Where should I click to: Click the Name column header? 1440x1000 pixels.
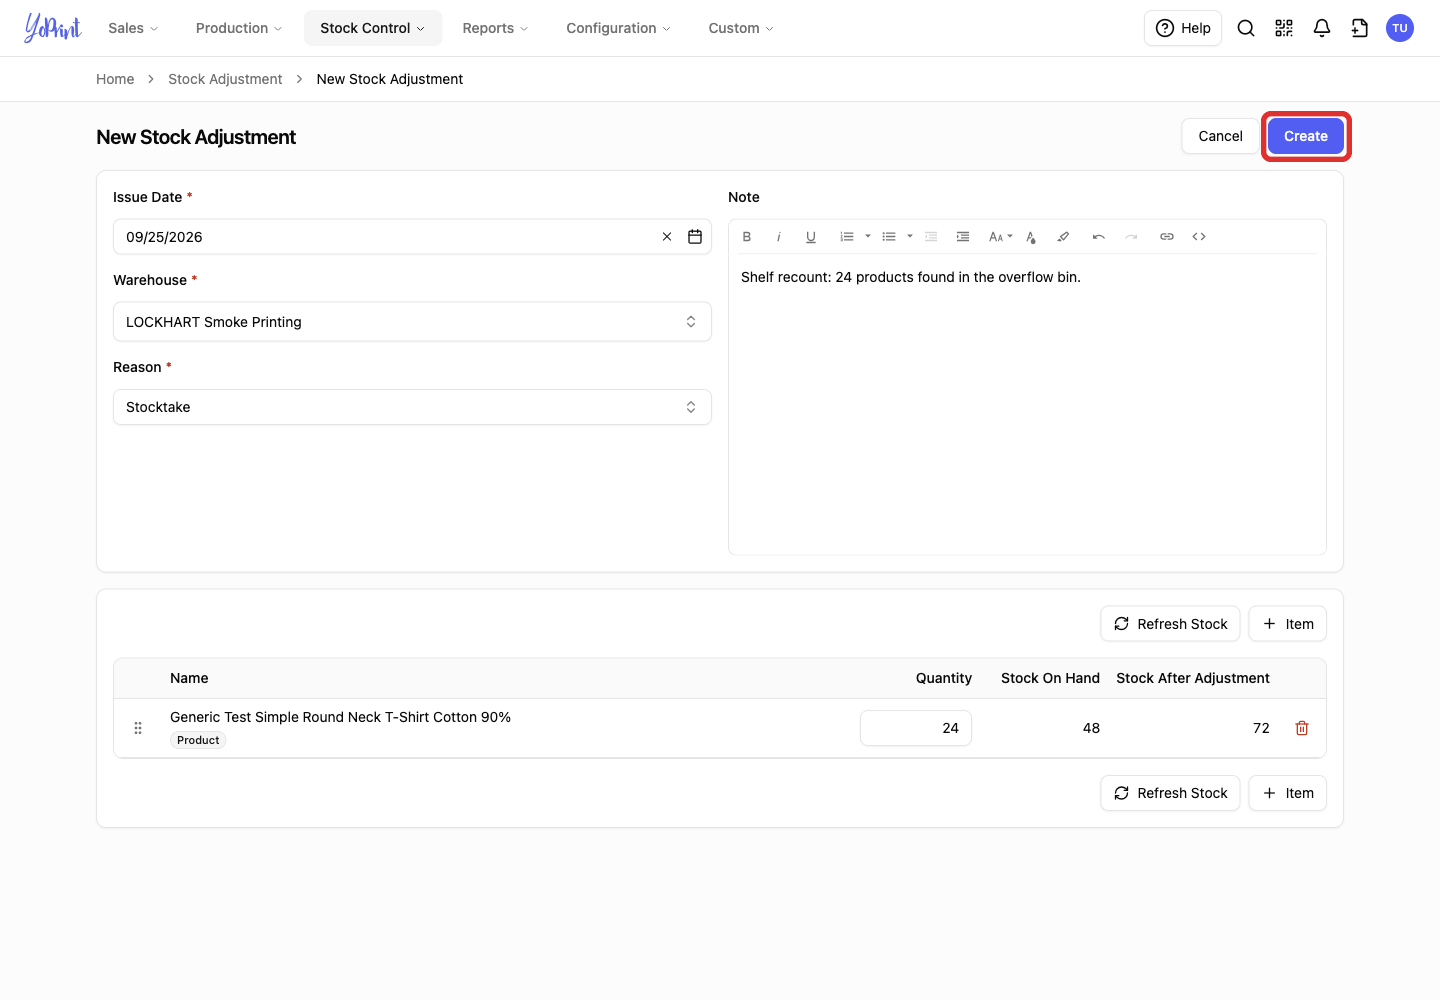point(189,678)
